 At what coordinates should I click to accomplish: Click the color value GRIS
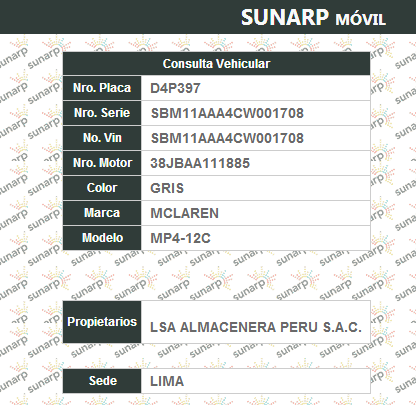click(167, 188)
